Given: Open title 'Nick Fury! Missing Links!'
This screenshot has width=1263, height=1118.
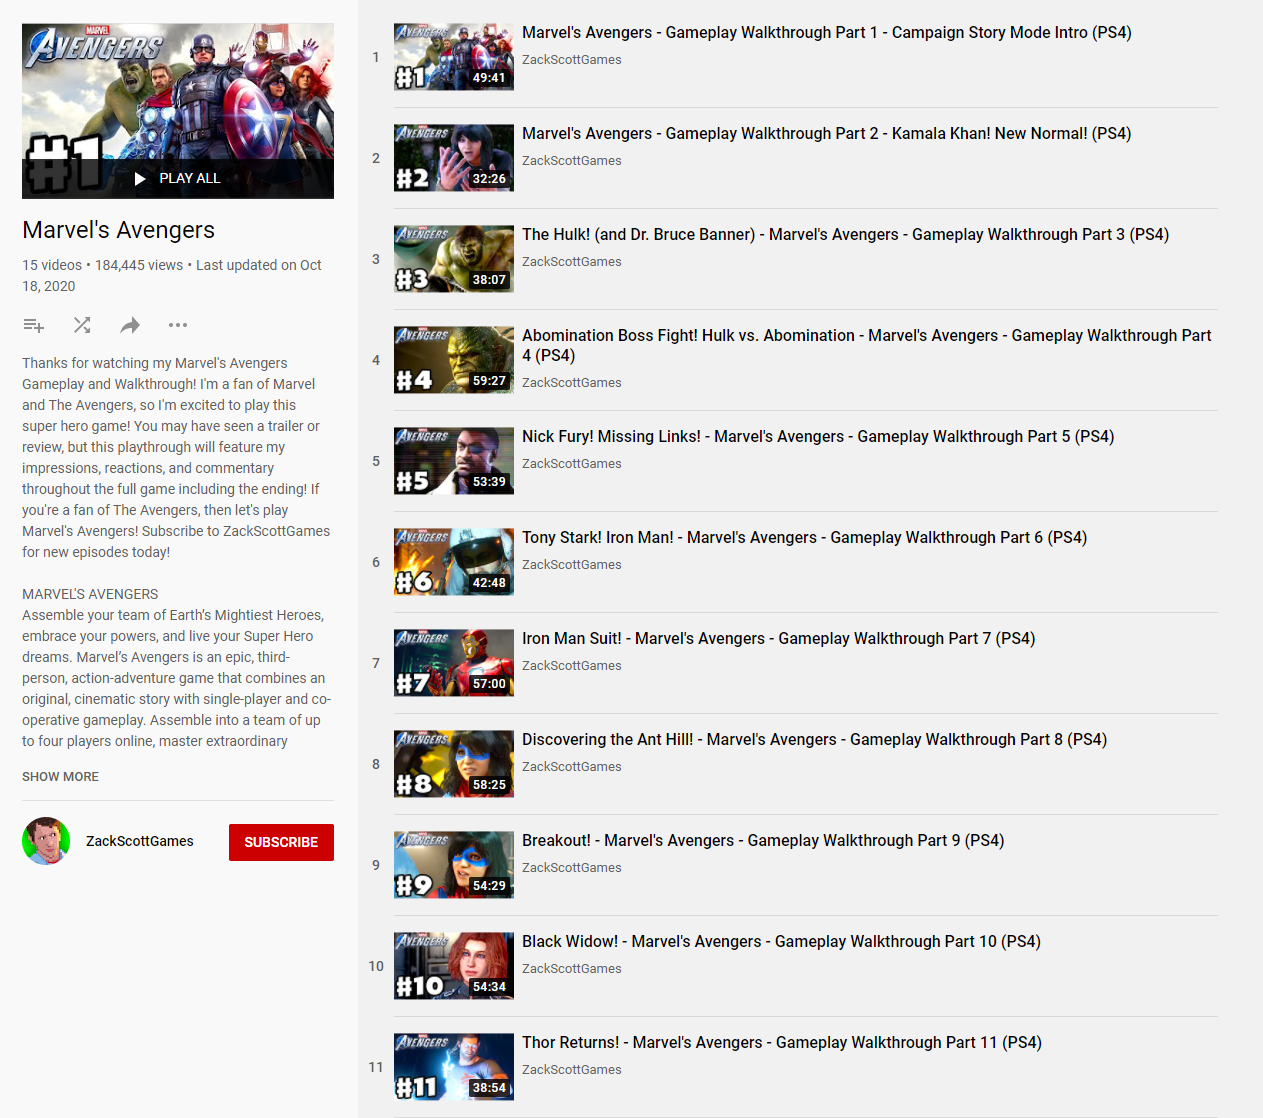Looking at the screenshot, I should [x=818, y=437].
